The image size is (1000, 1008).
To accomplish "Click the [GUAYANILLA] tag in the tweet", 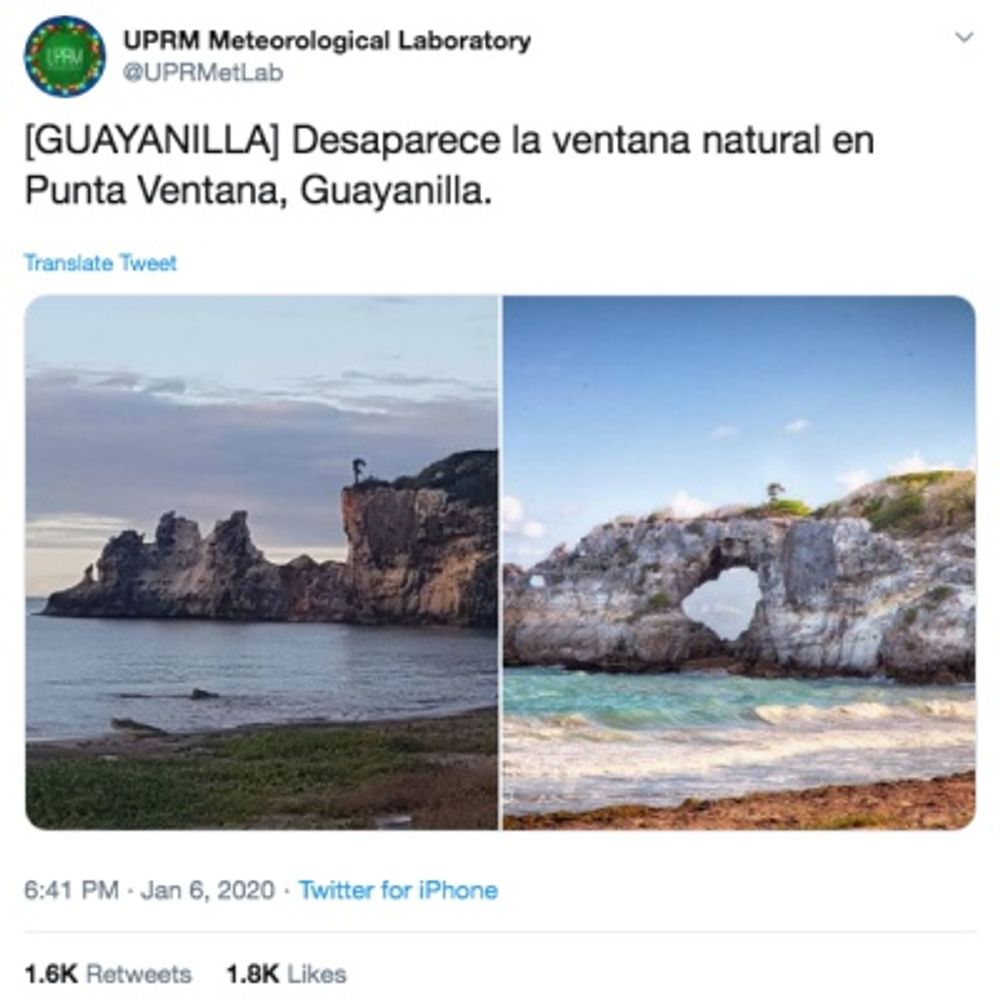I will pos(152,141).
